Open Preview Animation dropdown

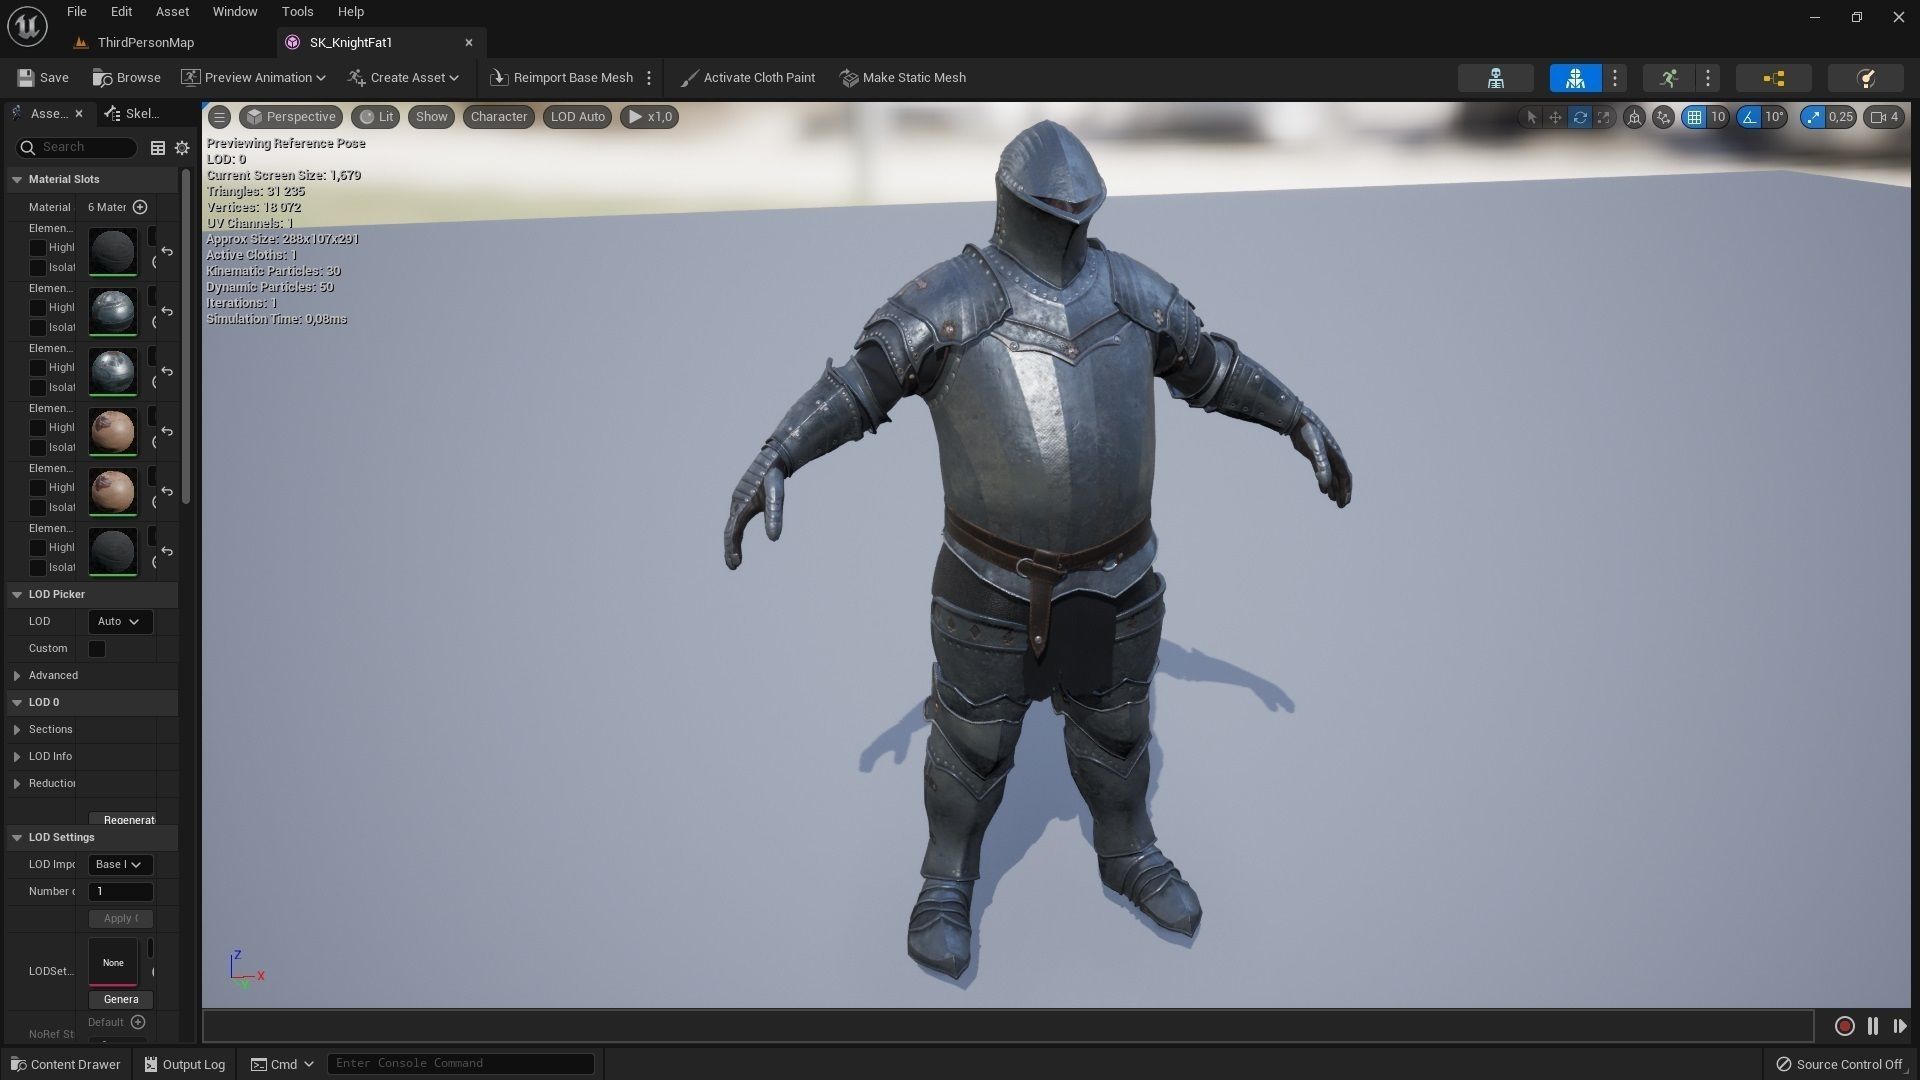[x=253, y=77]
